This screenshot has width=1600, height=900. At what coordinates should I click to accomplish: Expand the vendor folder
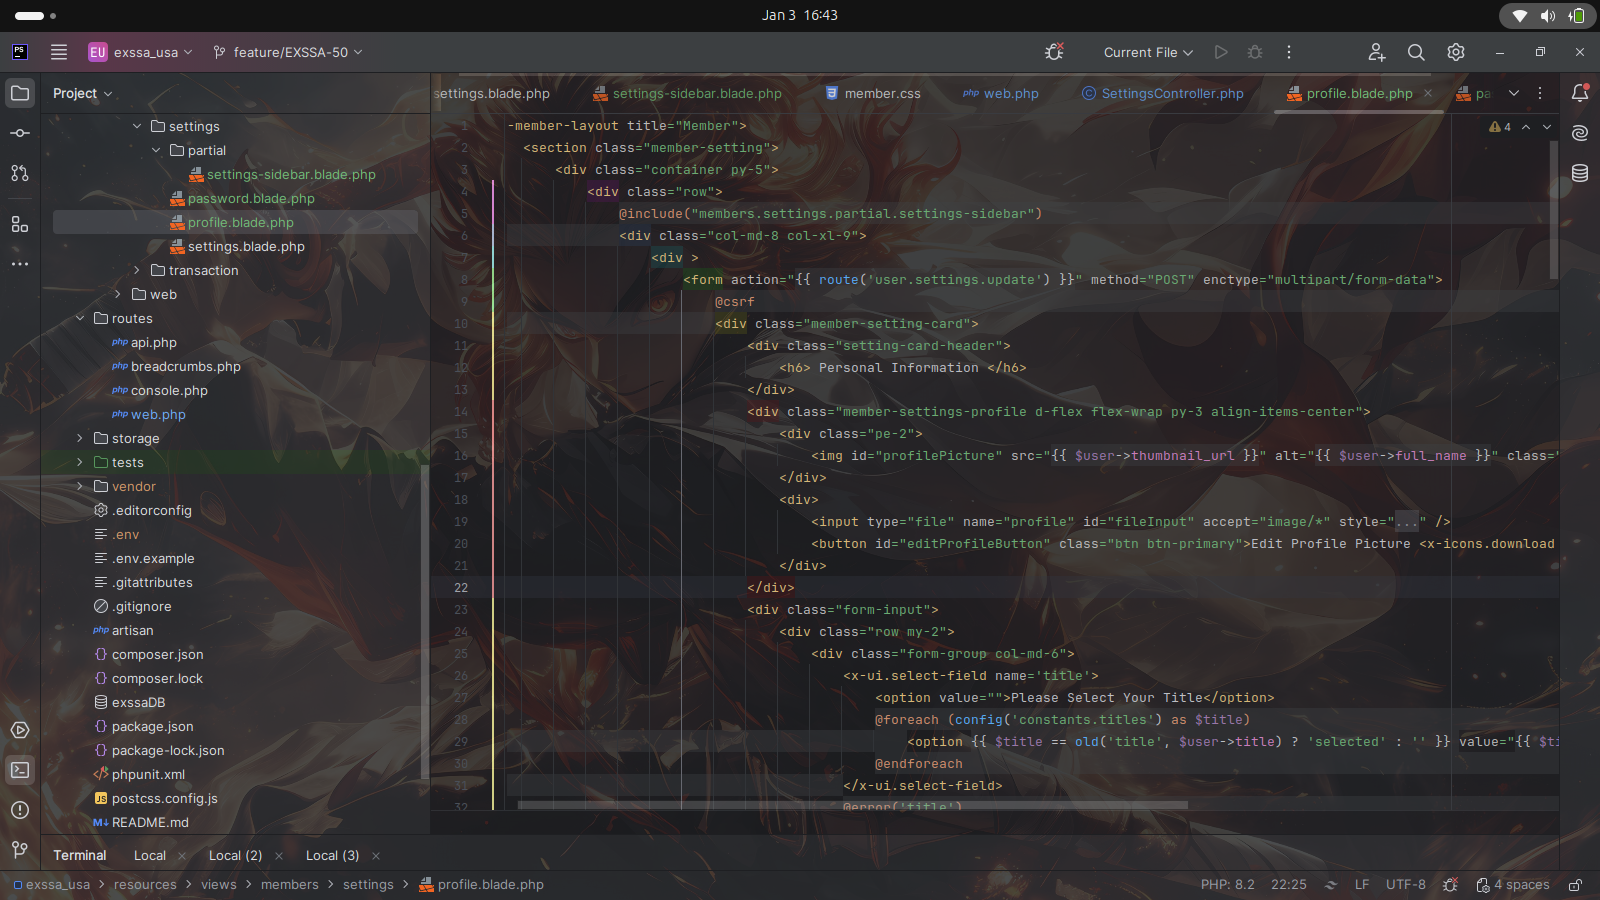click(80, 486)
